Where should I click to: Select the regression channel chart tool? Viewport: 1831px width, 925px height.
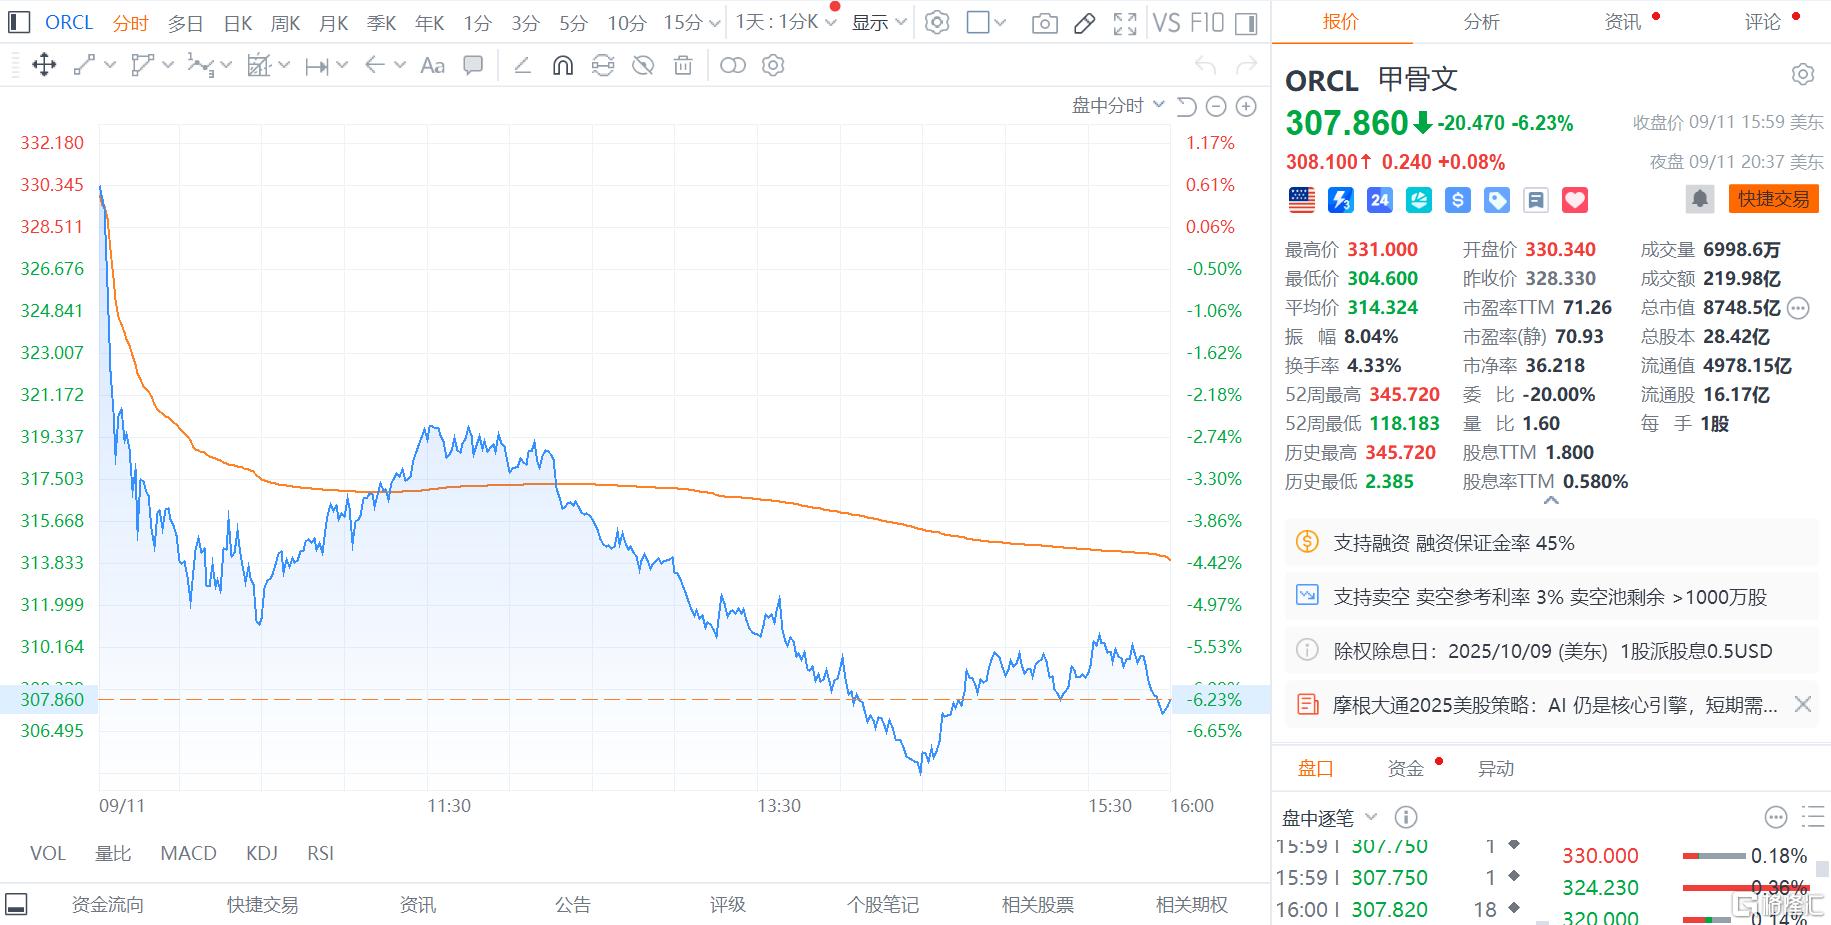[259, 66]
